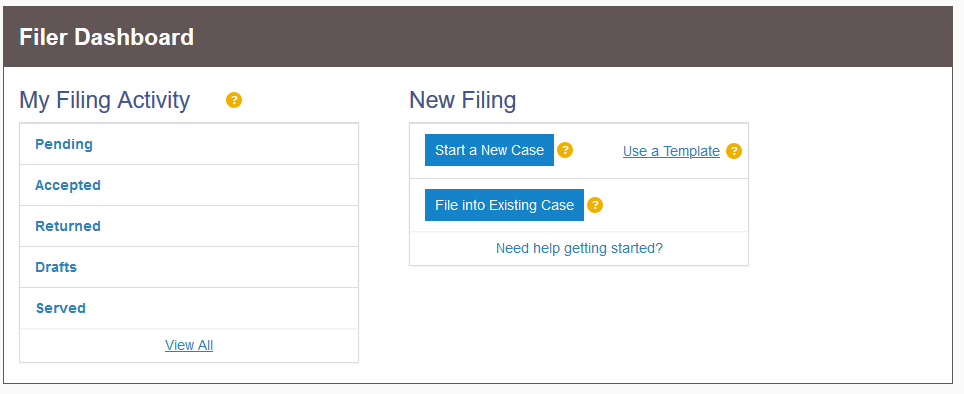Open the Pending filings list

[64, 144]
